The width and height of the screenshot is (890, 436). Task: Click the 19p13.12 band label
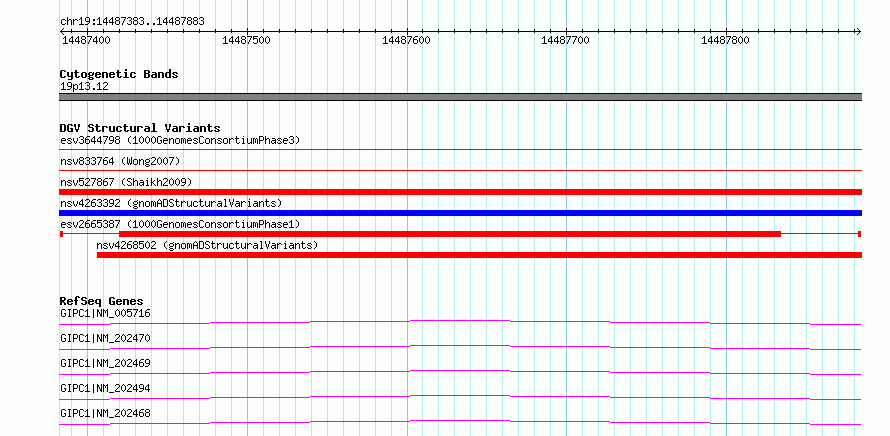[x=84, y=87]
